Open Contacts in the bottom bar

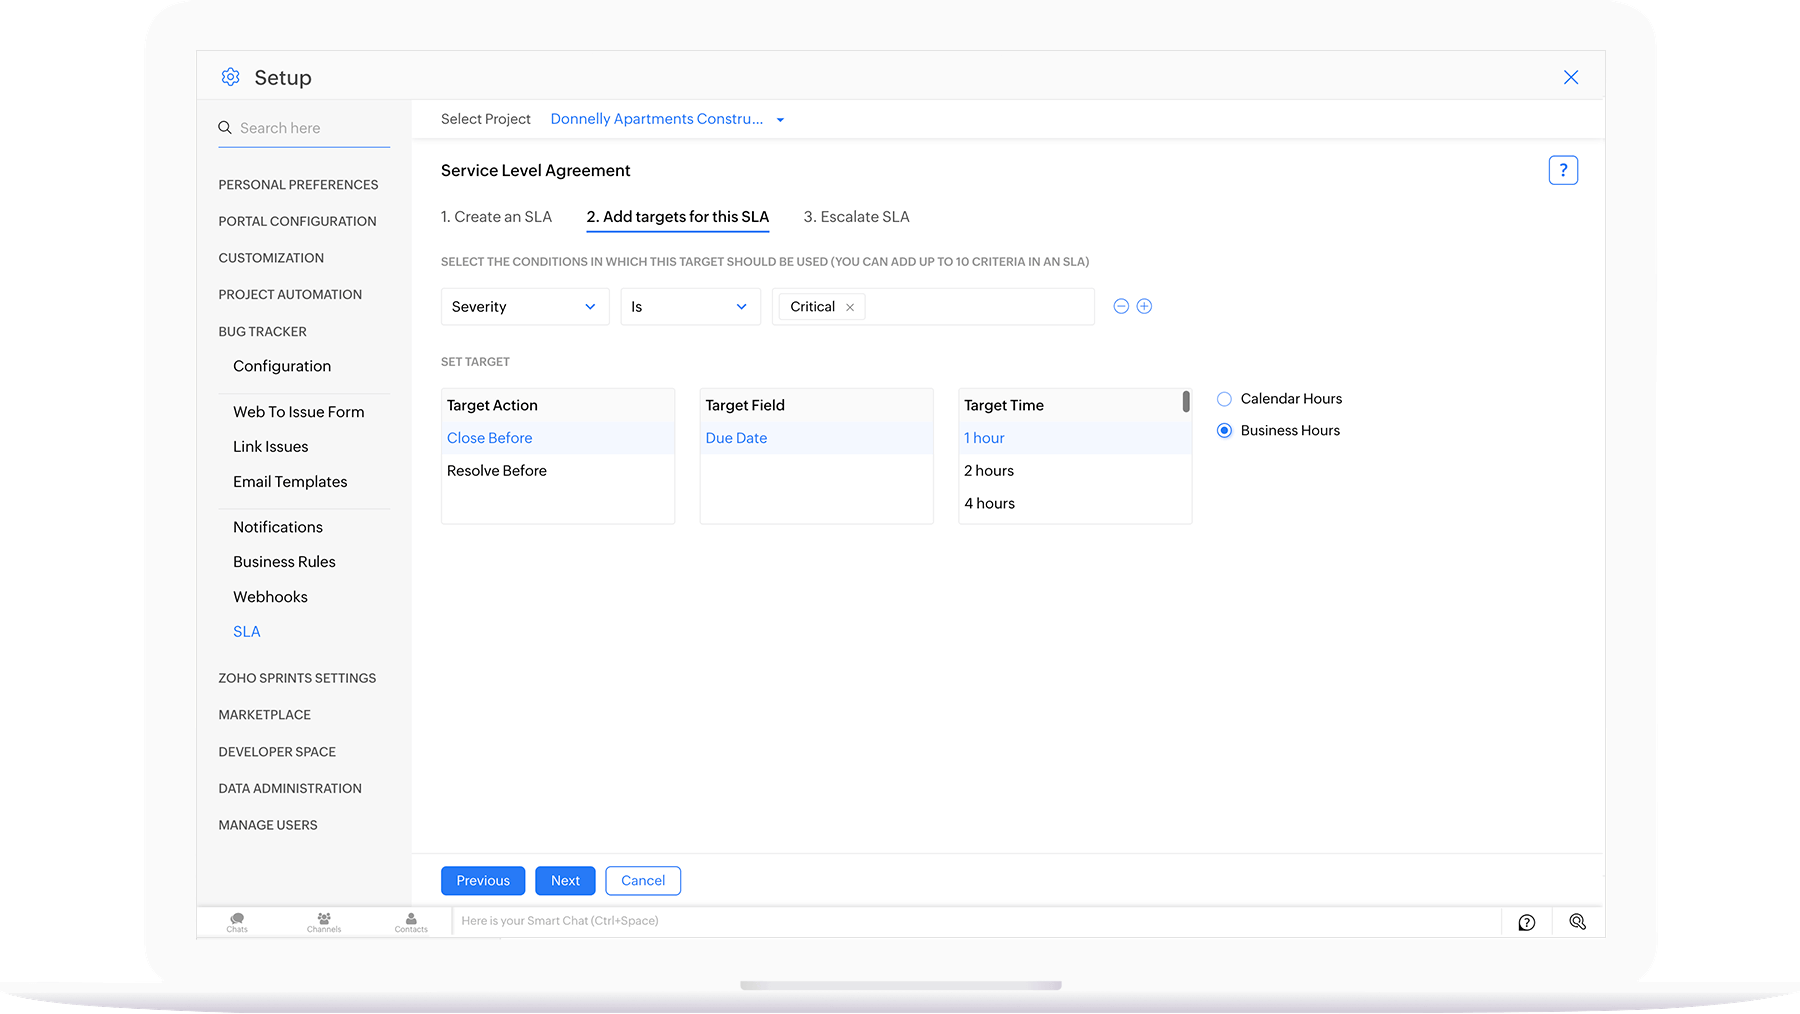[411, 921]
